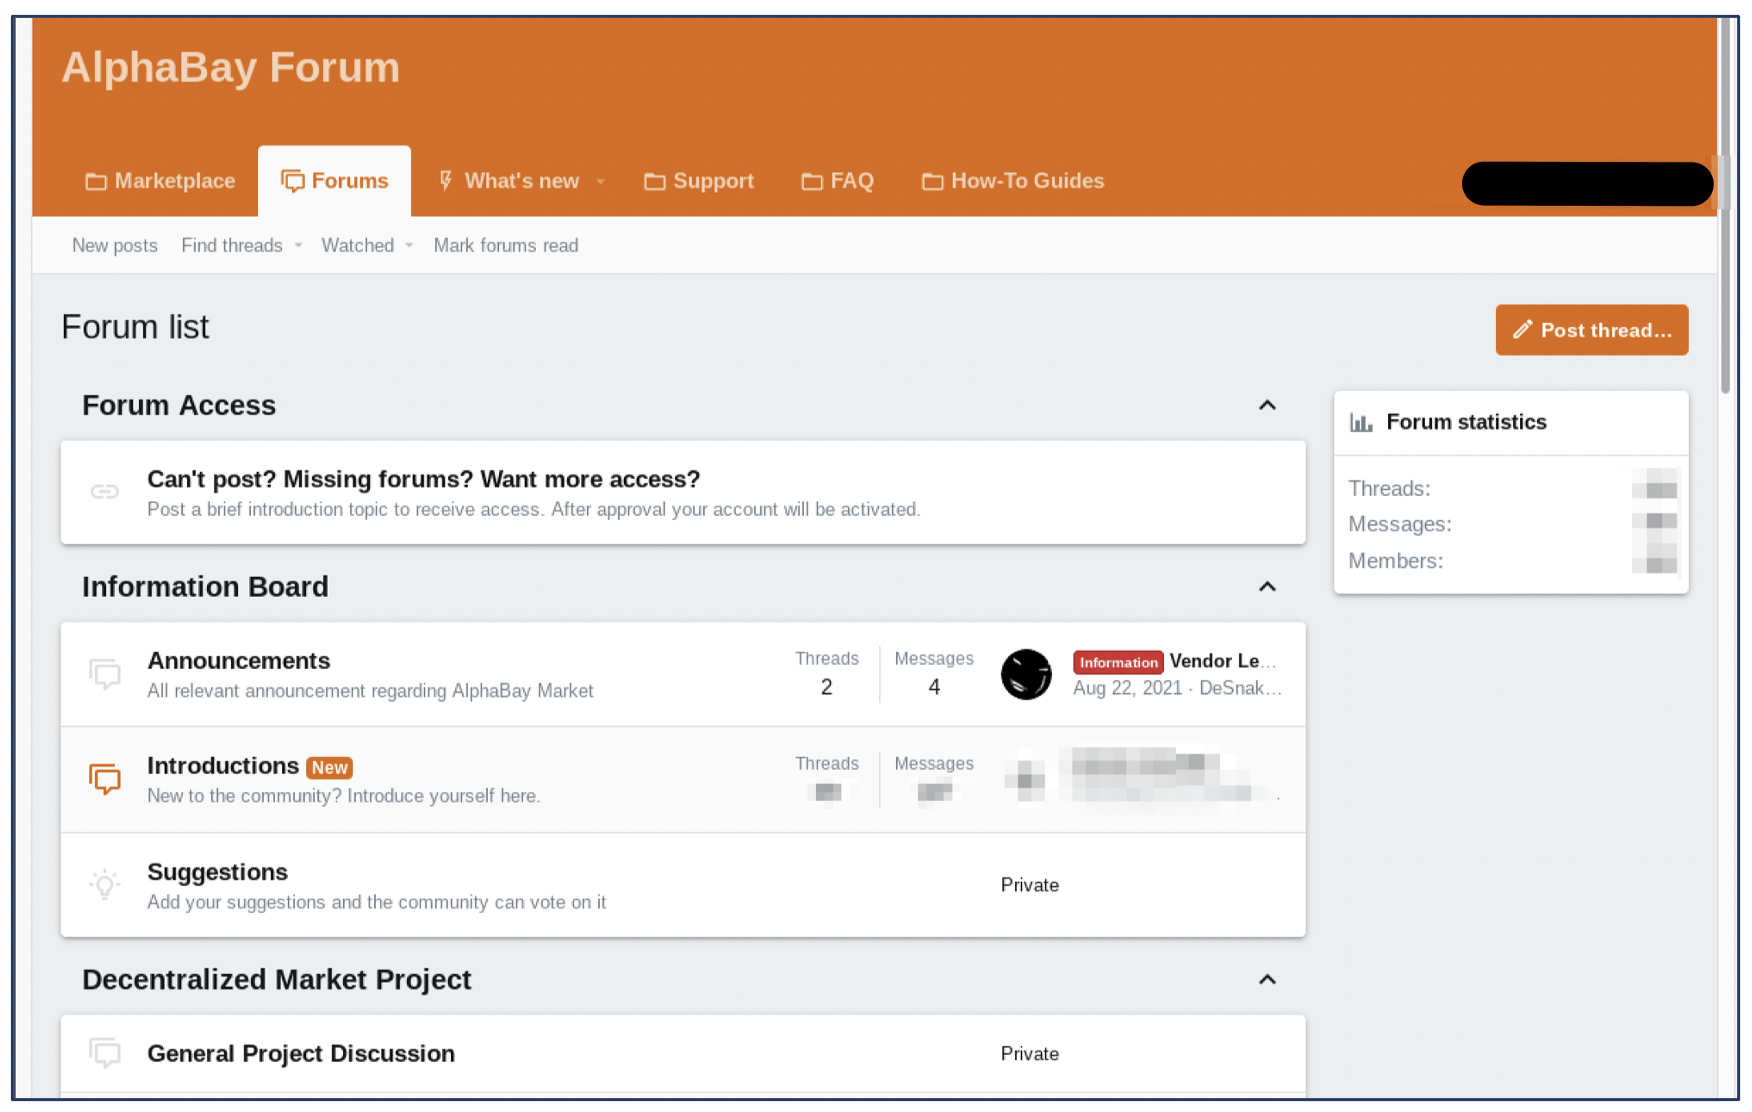Click the What's new lightning icon
Screen dimensions: 1752x1112
click(446, 180)
